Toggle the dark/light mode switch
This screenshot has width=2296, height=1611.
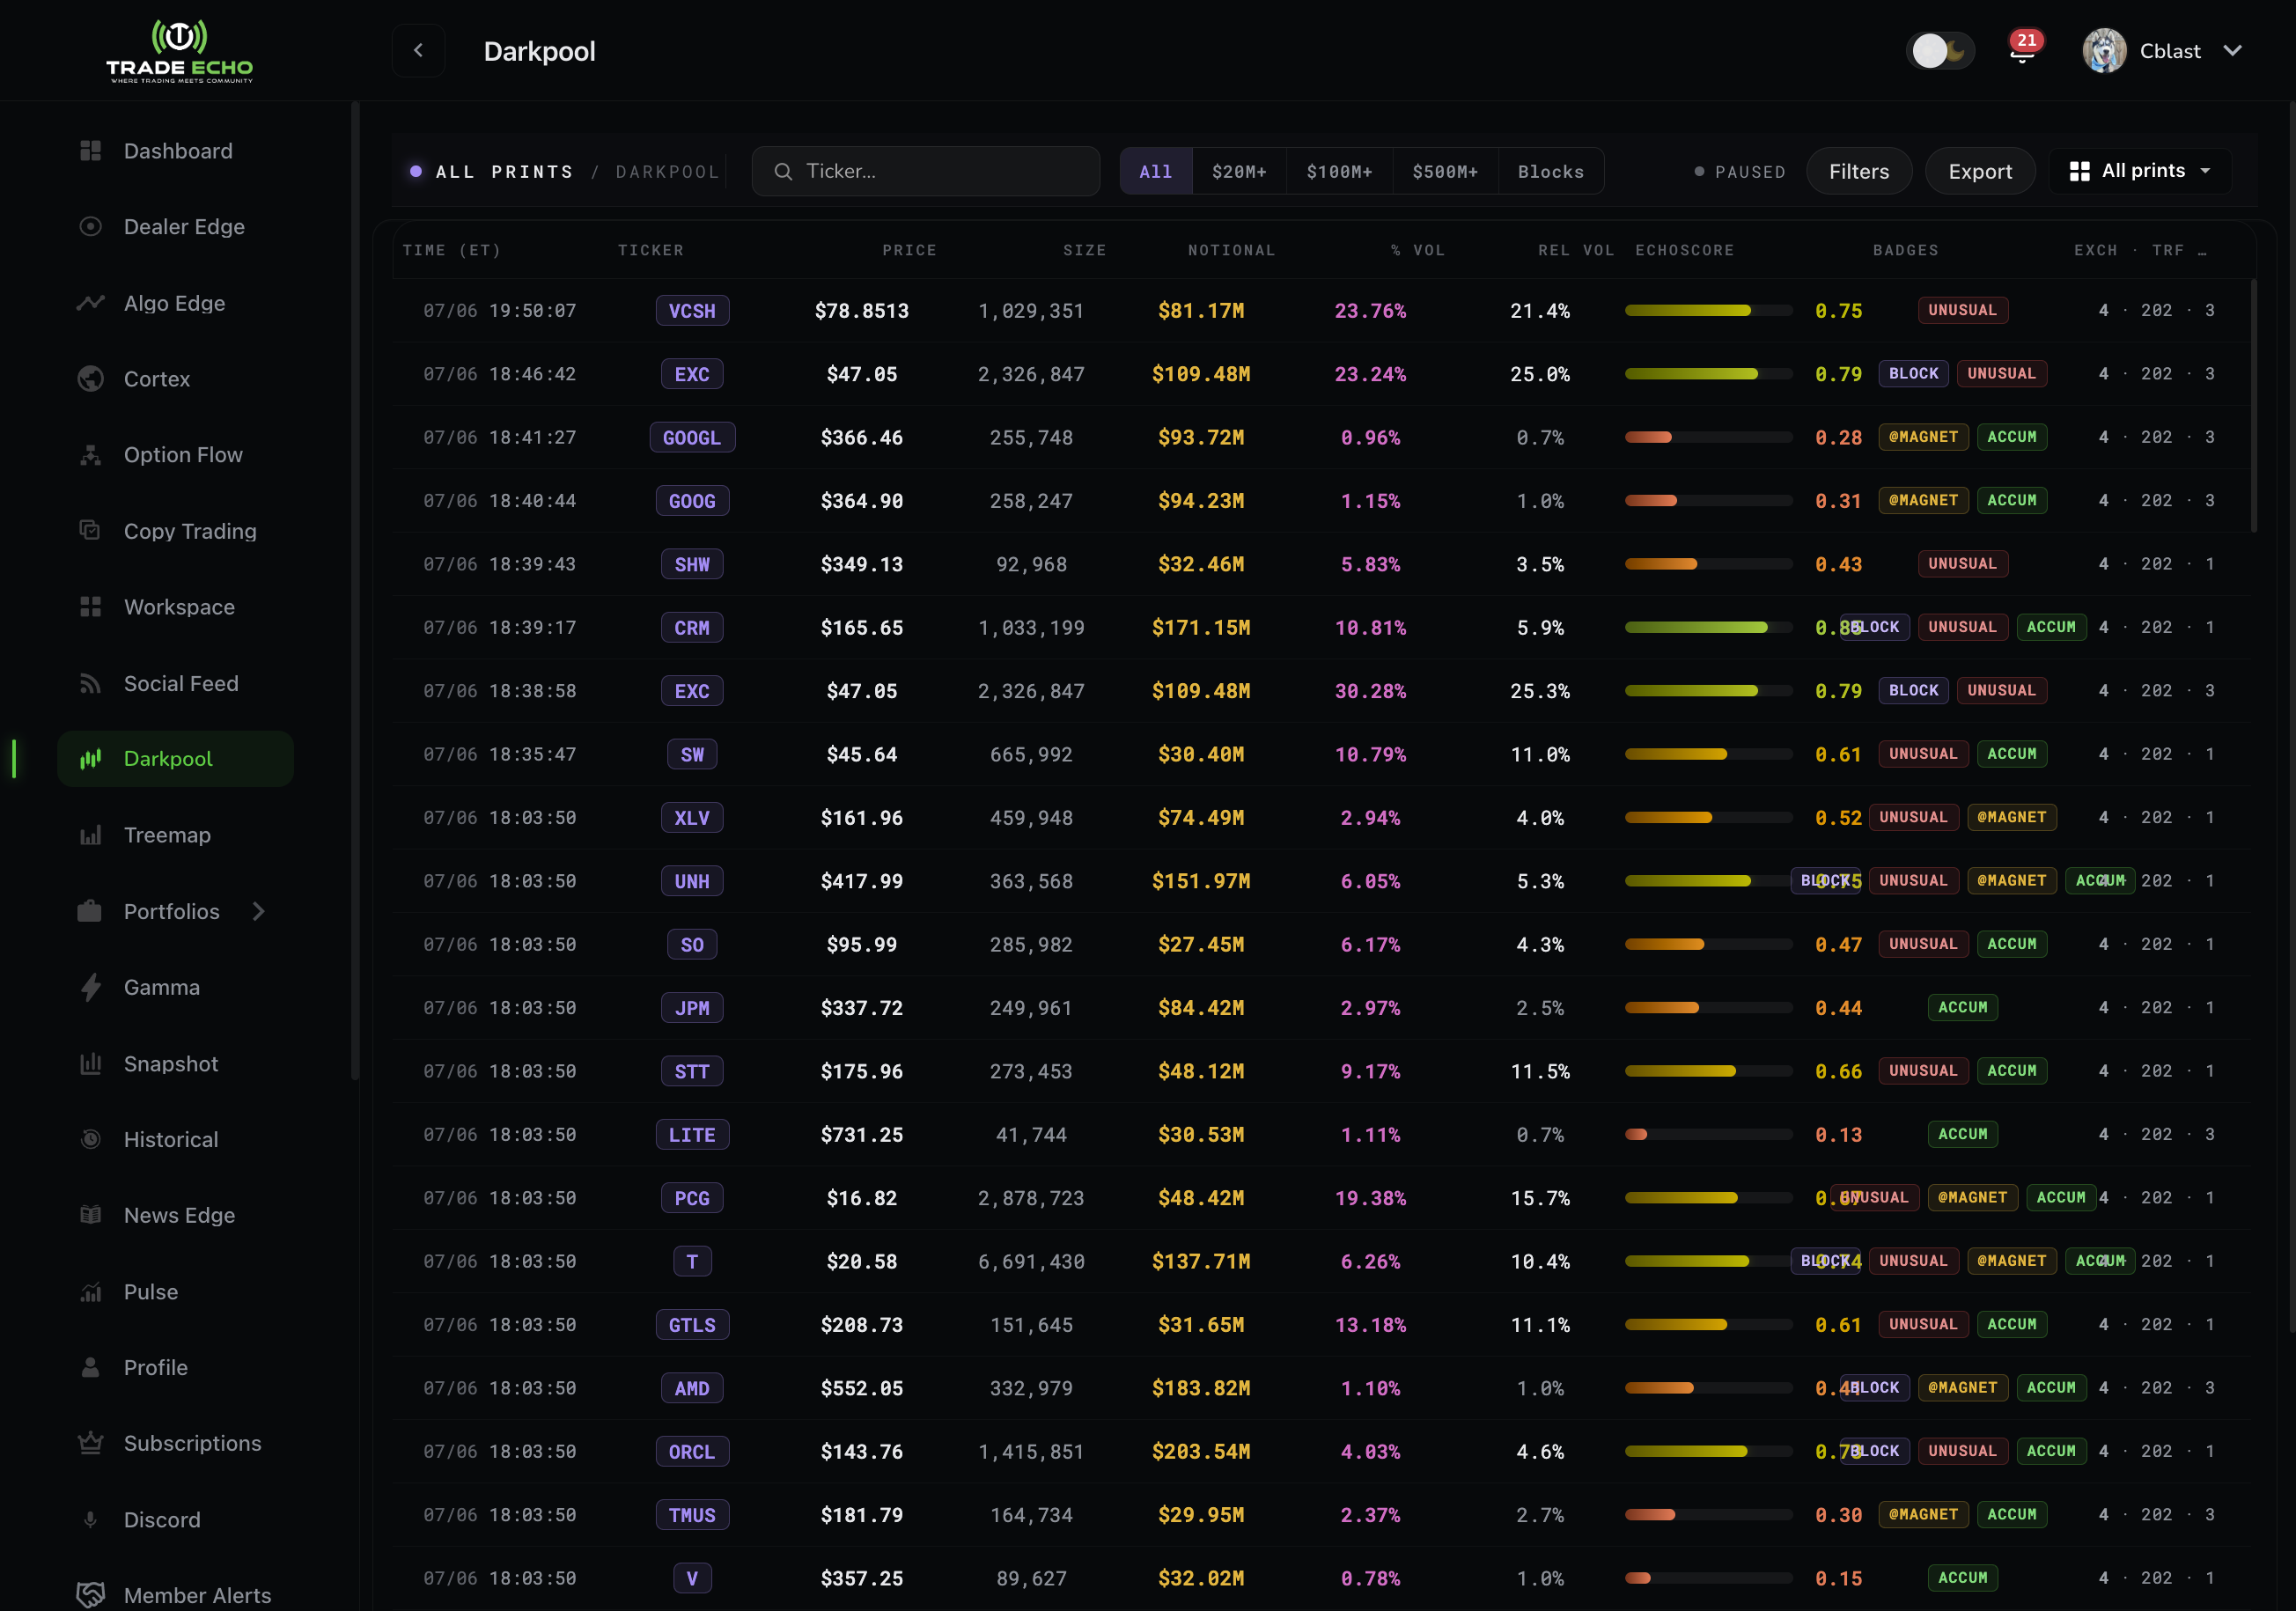pyautogui.click(x=1940, y=50)
